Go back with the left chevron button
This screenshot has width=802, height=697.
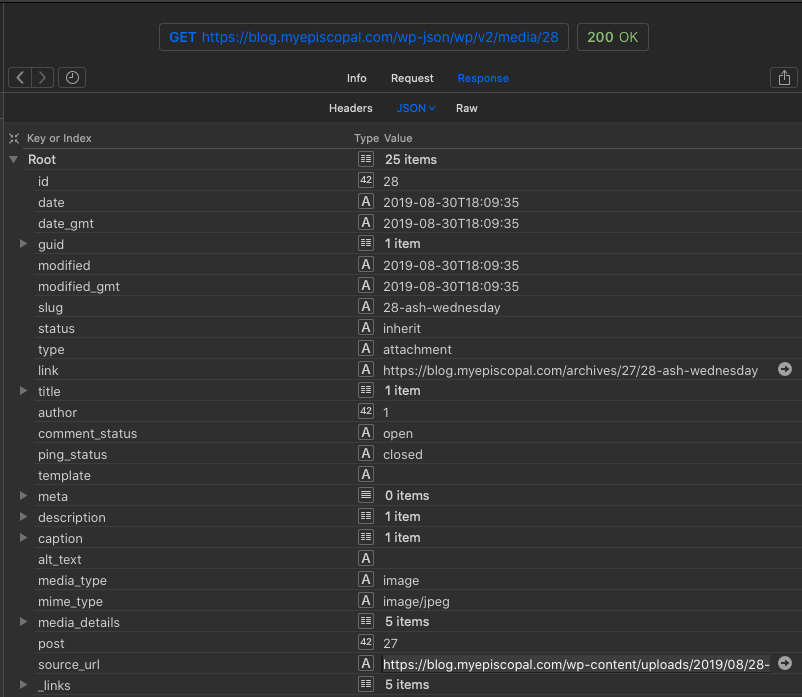click(x=20, y=78)
